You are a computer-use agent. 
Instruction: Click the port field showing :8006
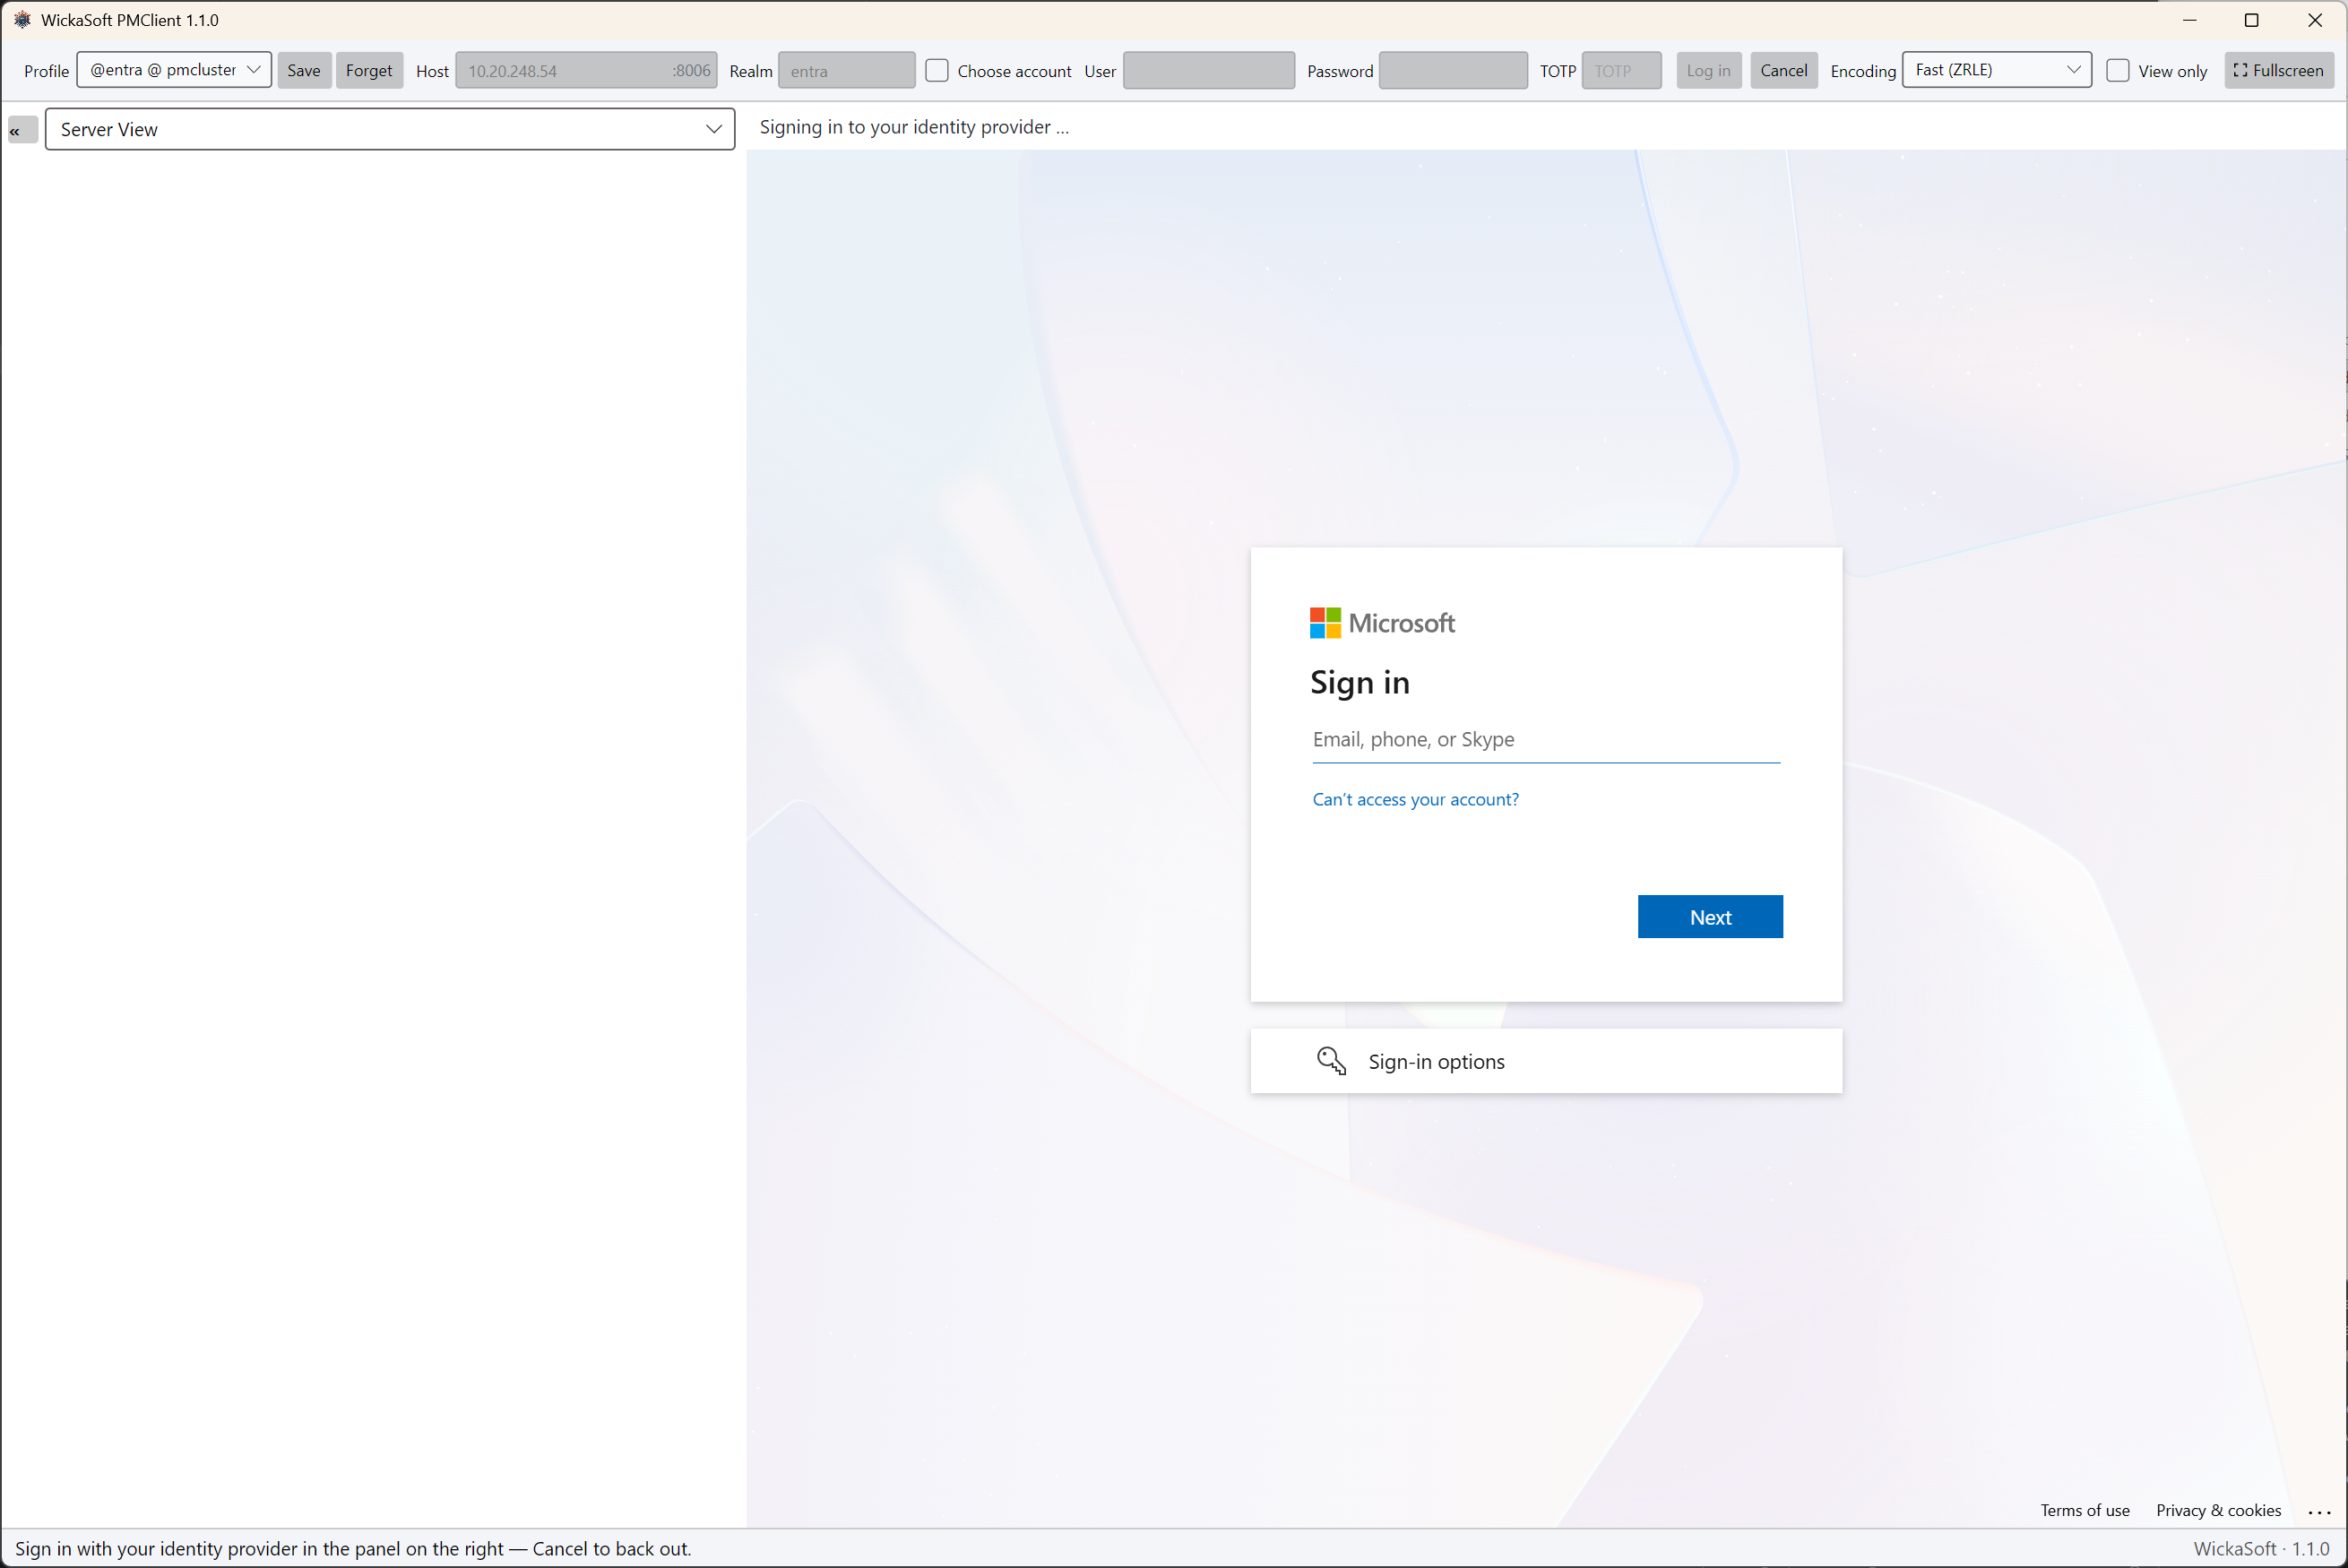click(691, 70)
